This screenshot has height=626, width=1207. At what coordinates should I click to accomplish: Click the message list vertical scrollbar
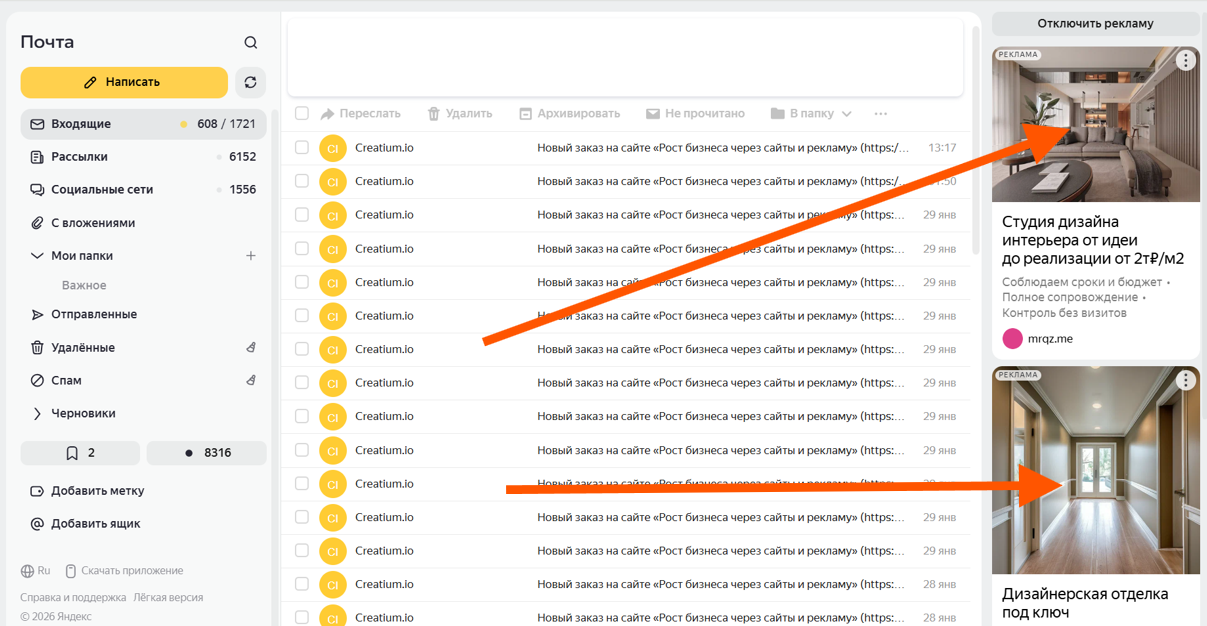click(976, 140)
